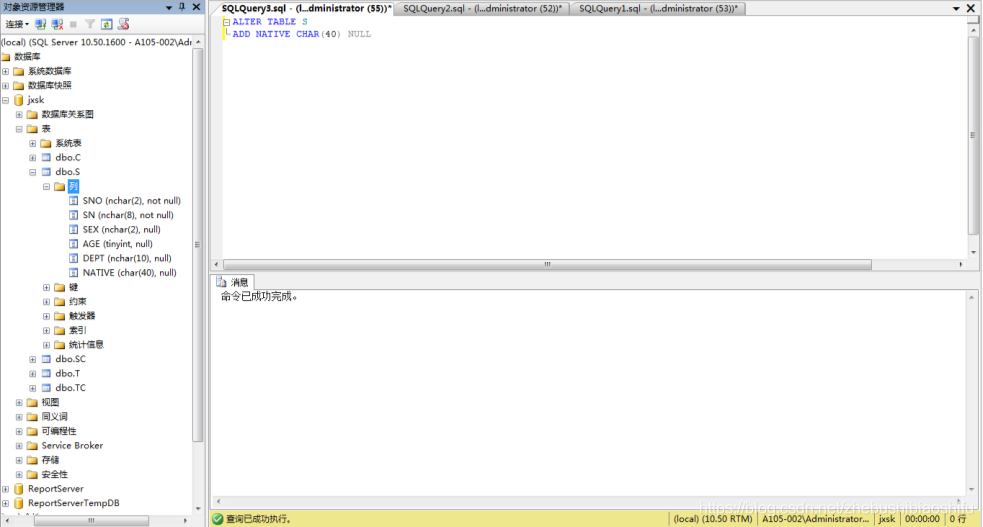Expand the 数据库快照 folder
The width and height of the screenshot is (983, 527).
[x=6, y=86]
